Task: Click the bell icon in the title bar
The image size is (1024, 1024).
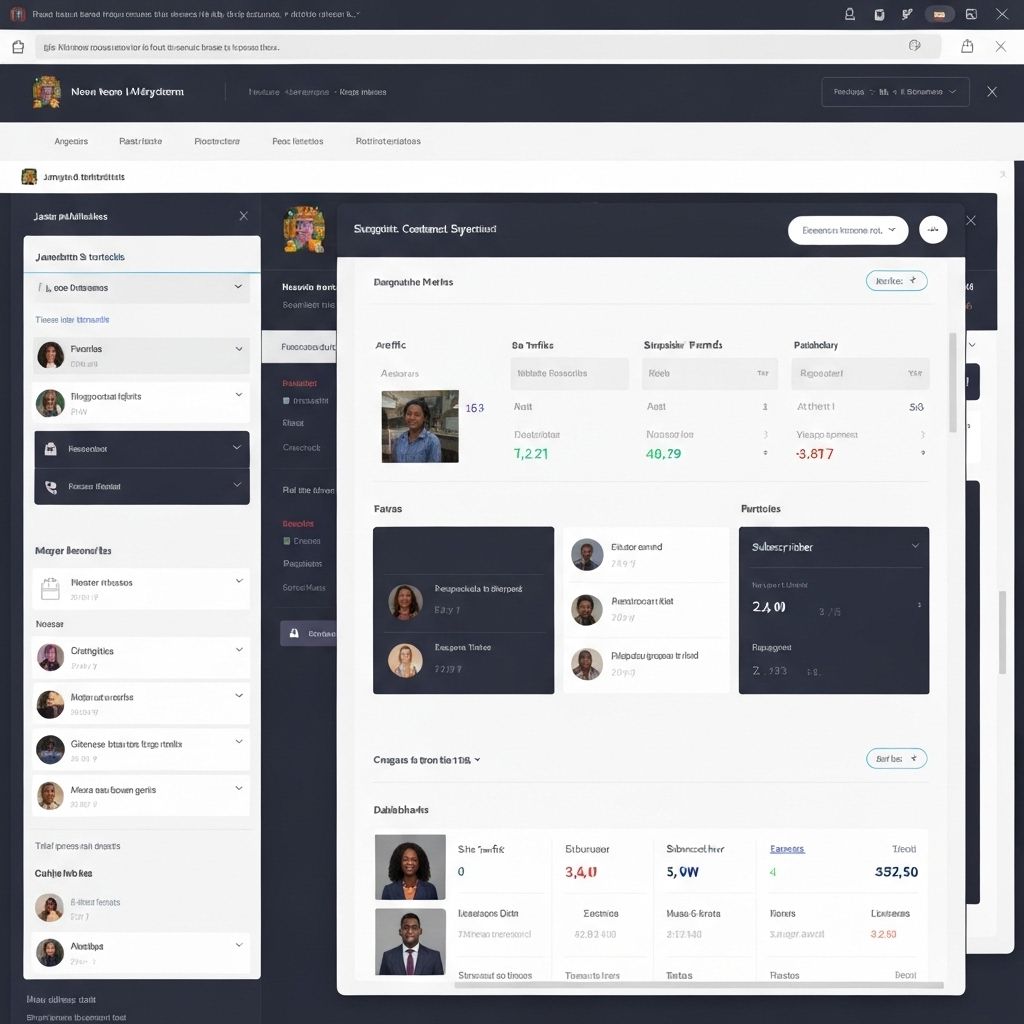Action: pos(850,14)
